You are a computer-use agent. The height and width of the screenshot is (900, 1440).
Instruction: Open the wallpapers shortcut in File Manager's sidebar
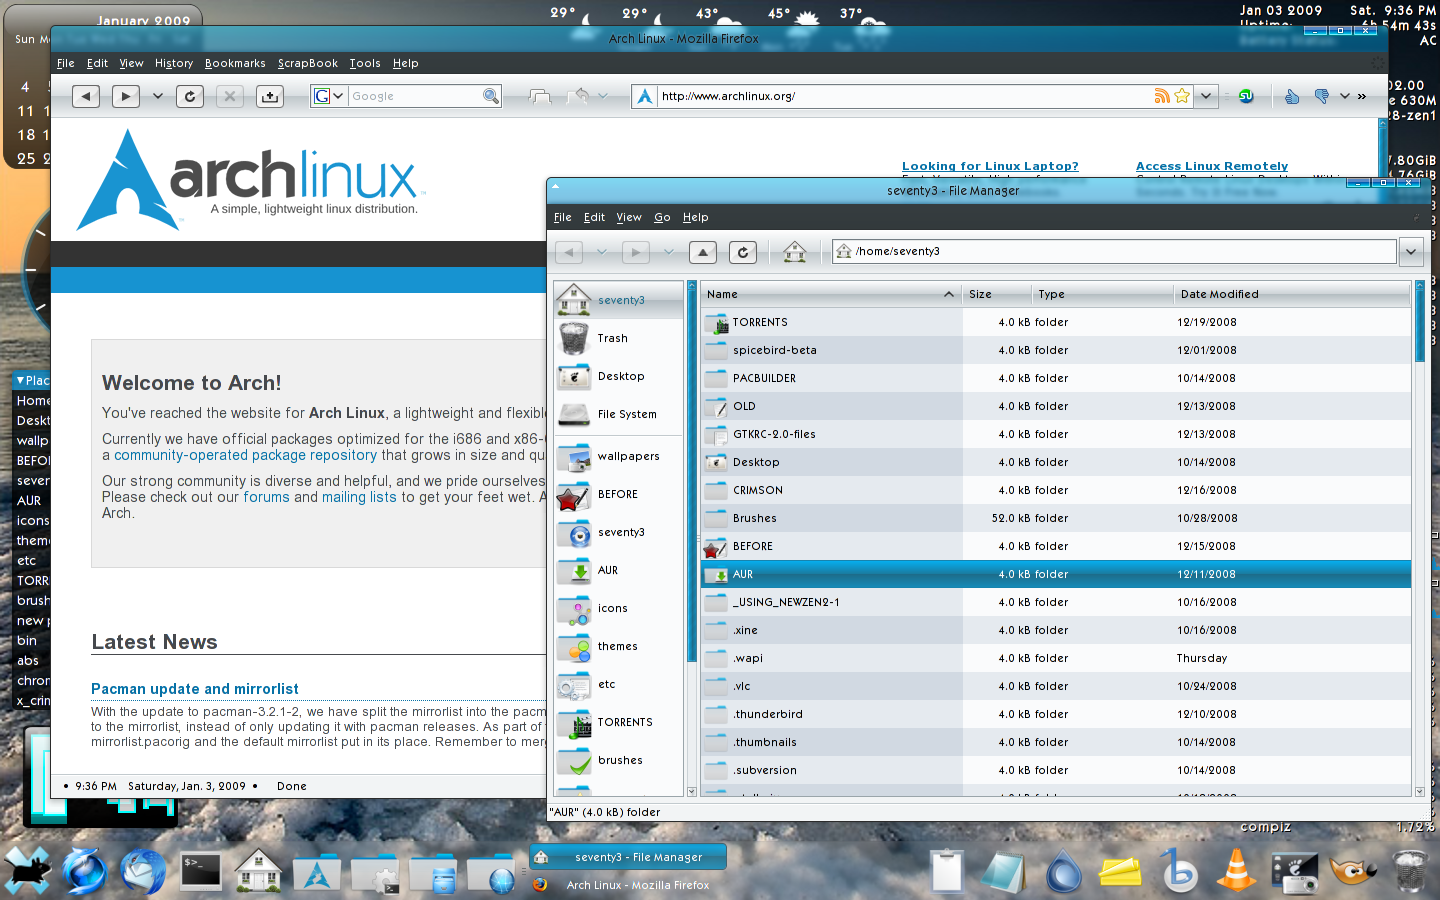[618, 456]
